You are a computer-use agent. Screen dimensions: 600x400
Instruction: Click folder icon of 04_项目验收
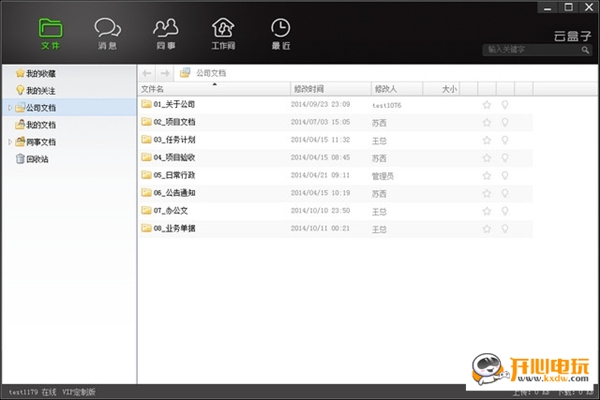click(x=146, y=157)
